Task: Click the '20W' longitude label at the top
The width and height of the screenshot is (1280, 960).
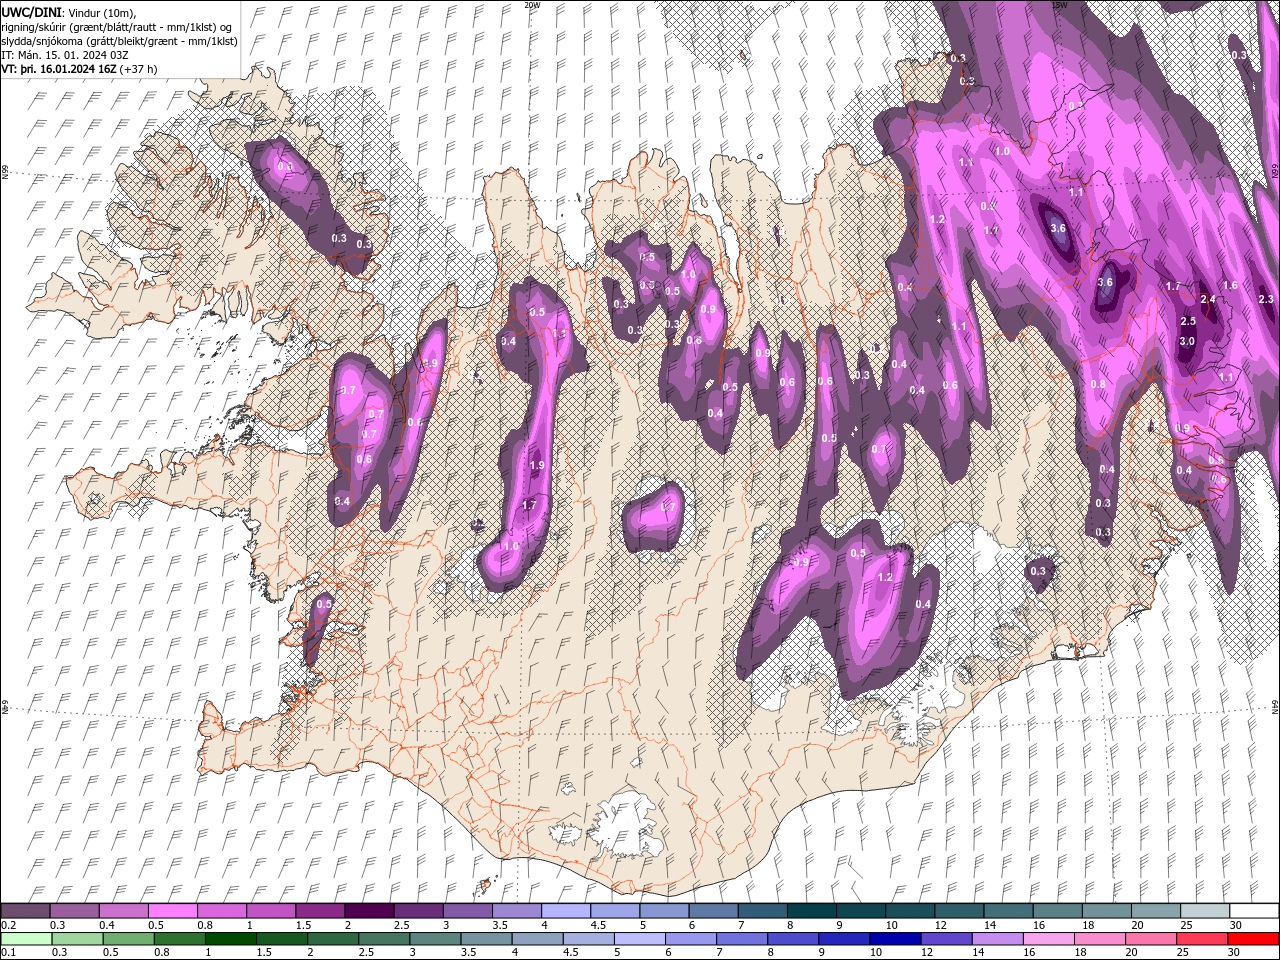Action: pos(532,5)
